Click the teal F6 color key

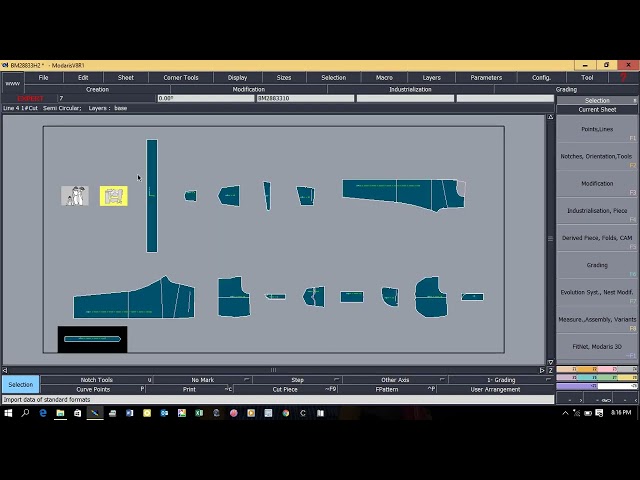pyautogui.click(x=587, y=378)
